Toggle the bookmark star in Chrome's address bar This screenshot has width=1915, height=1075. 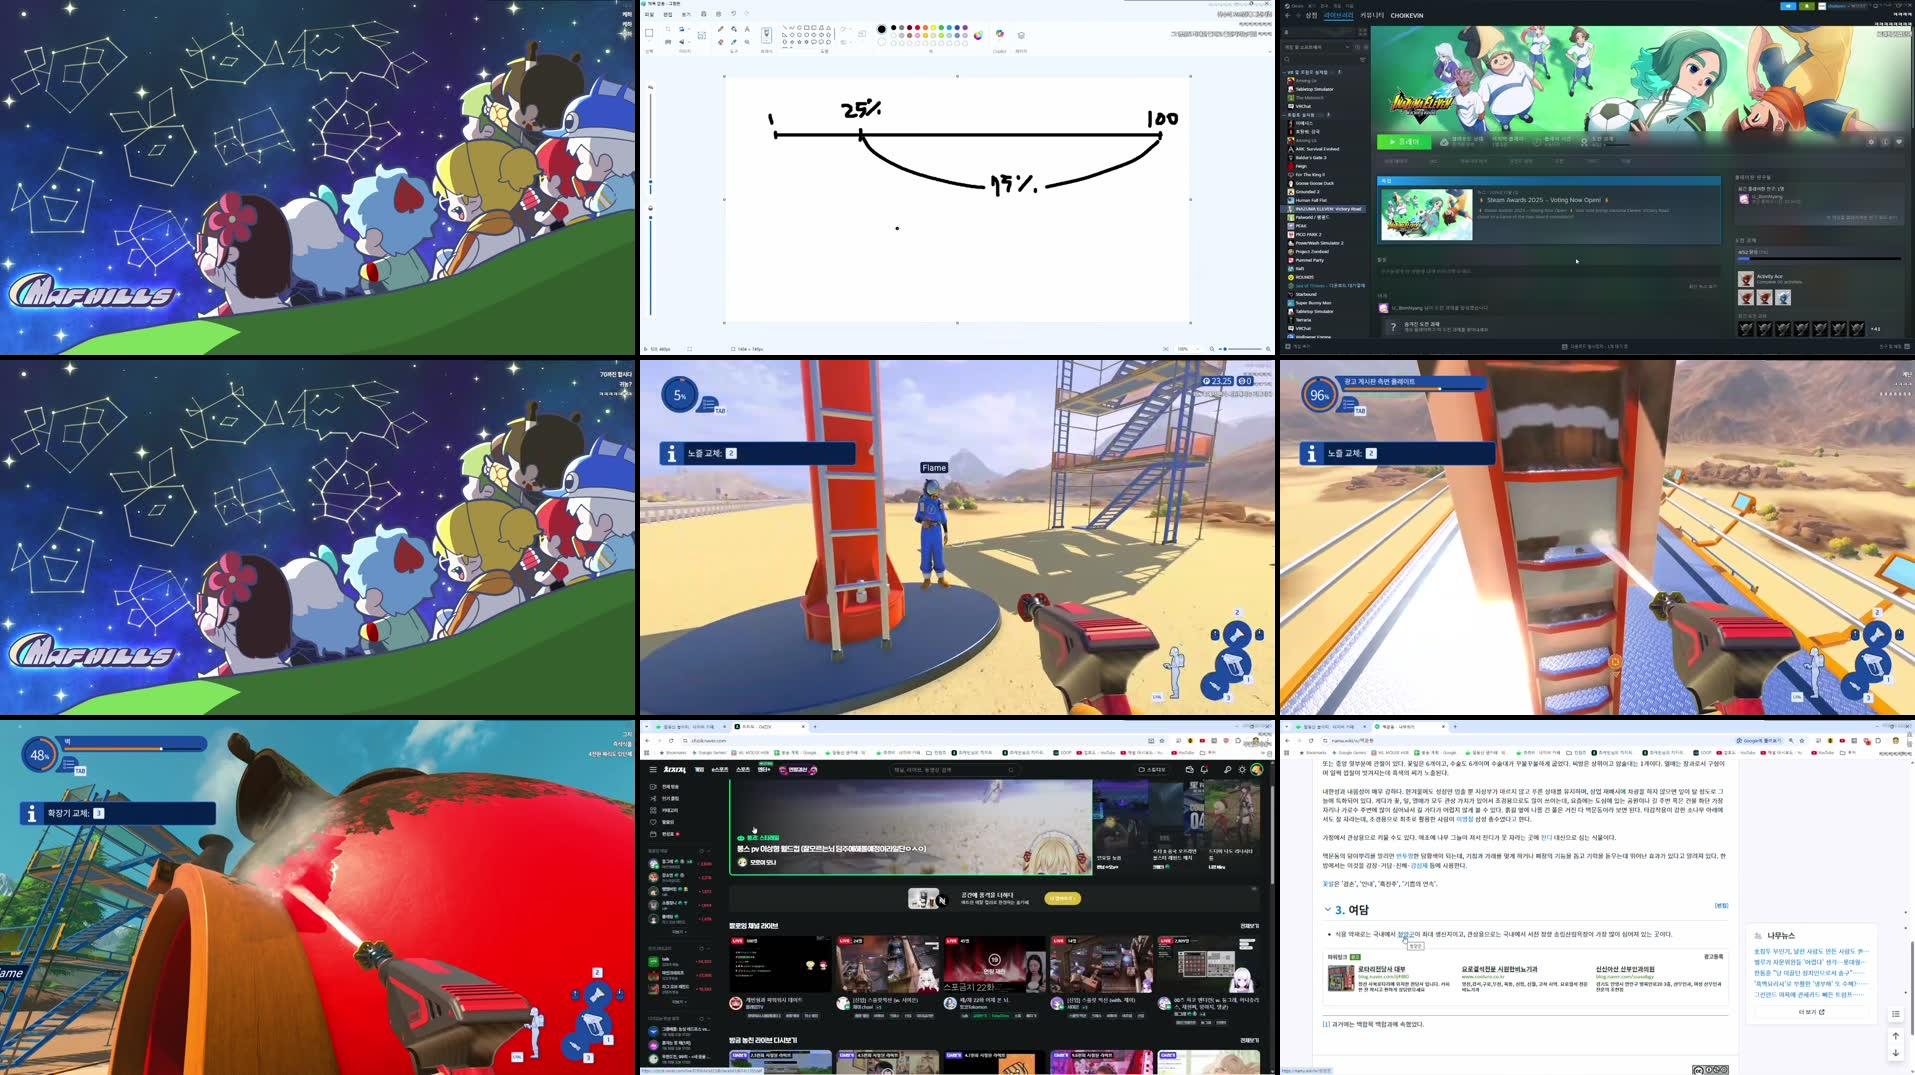pos(1161,740)
